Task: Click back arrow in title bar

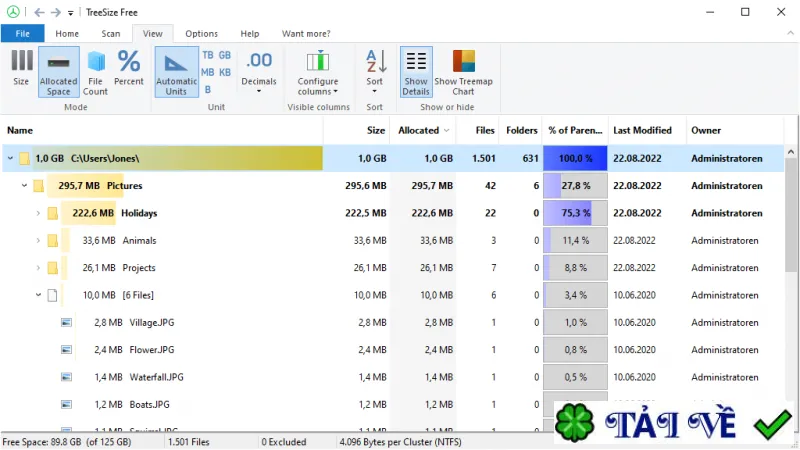Action: tap(39, 12)
